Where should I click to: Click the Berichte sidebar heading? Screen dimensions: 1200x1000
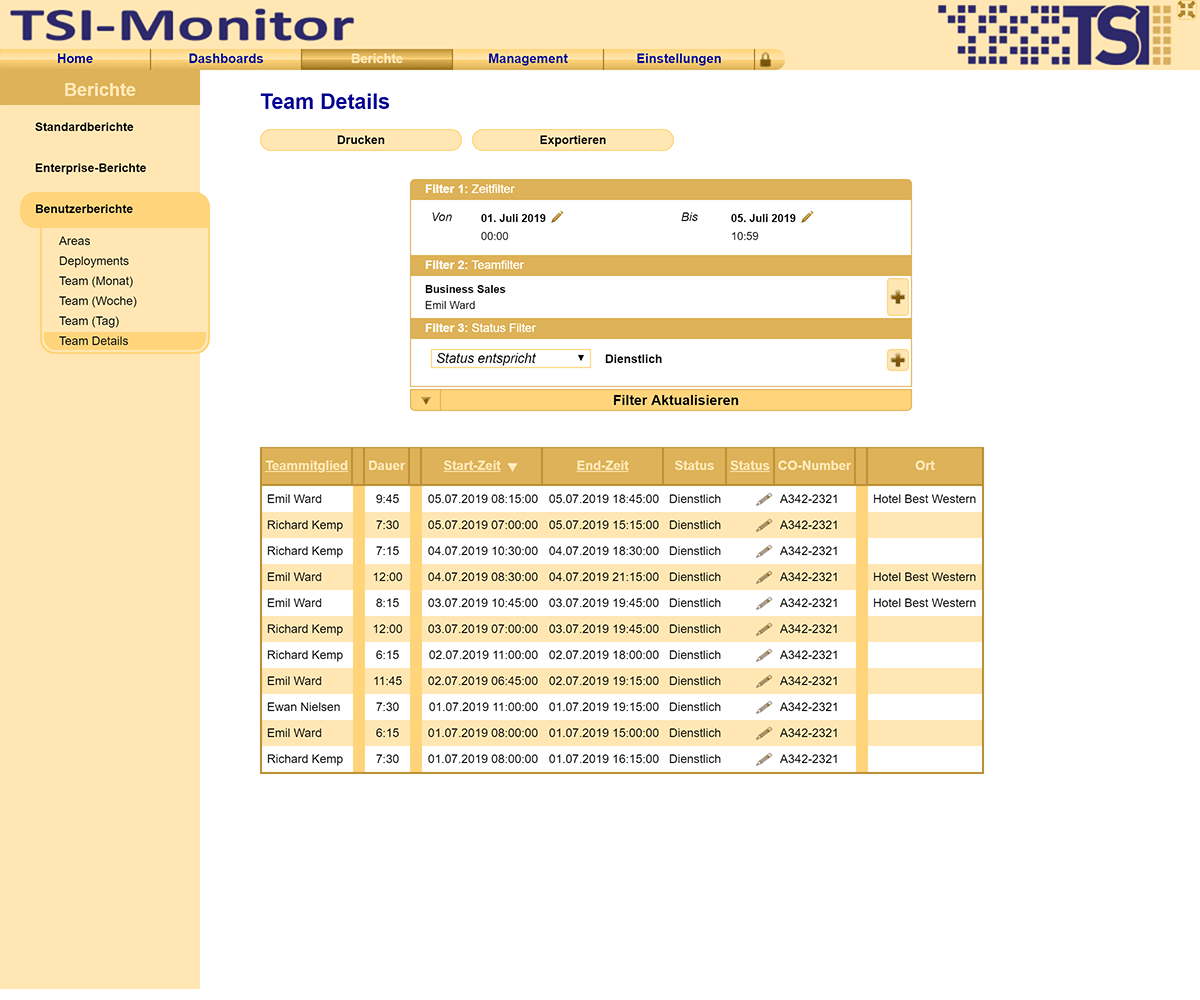100,90
